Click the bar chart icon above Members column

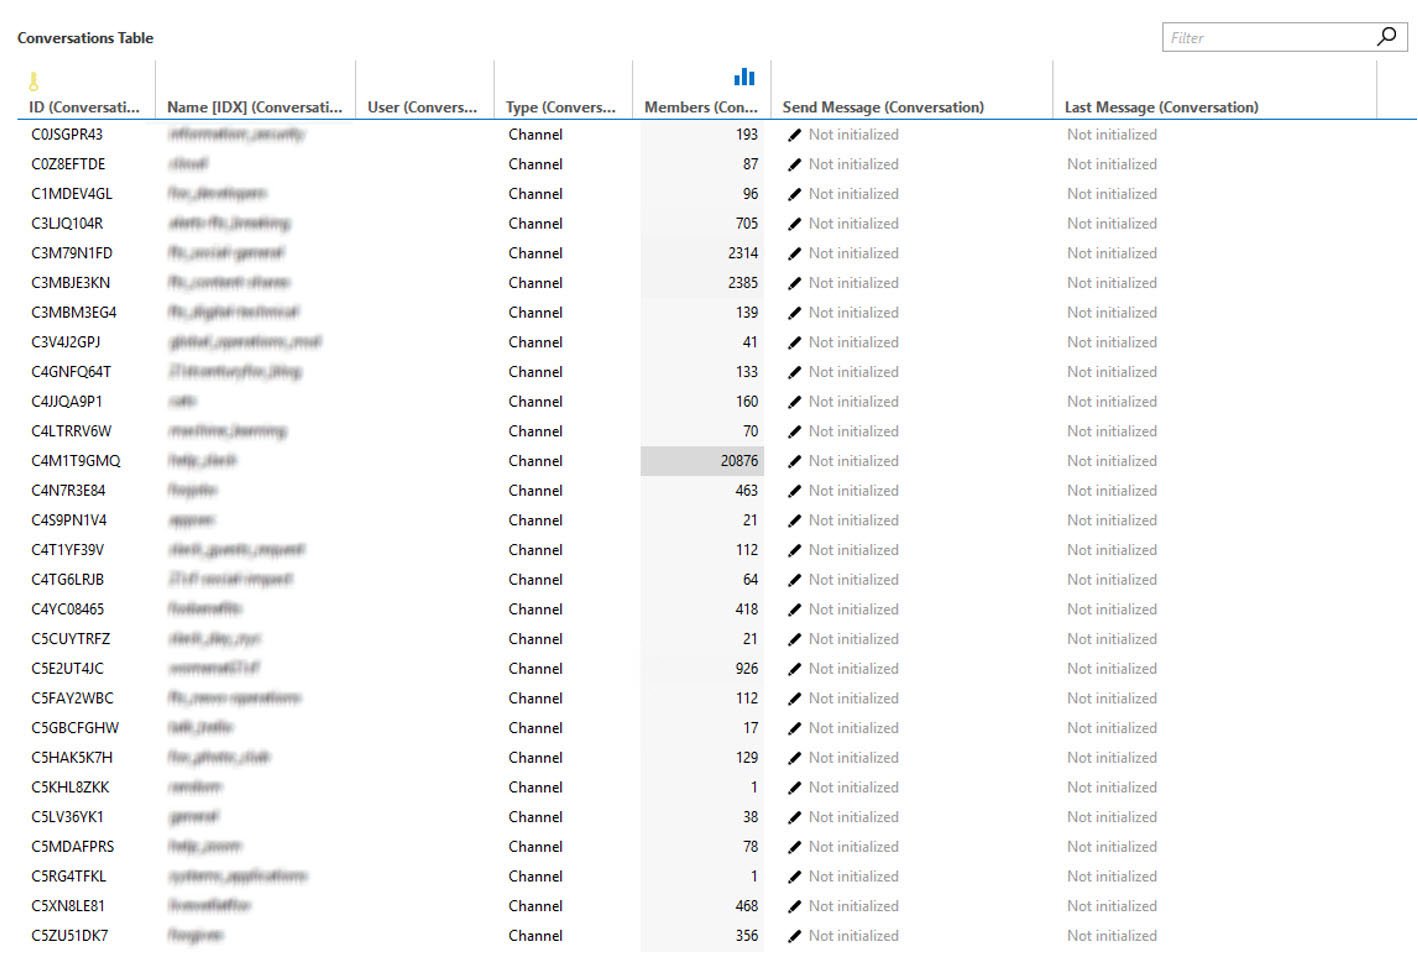744,77
